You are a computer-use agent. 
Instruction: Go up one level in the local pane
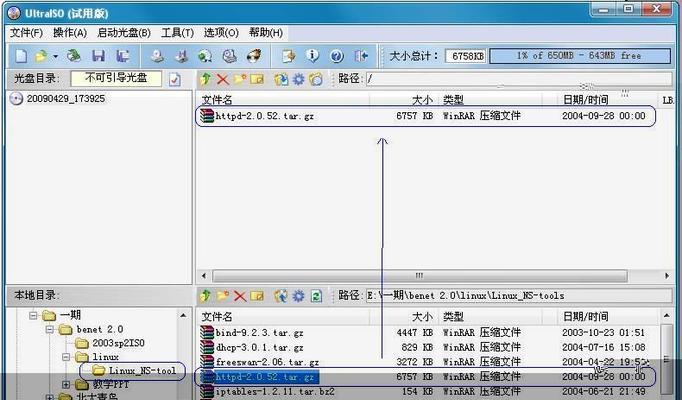206,296
